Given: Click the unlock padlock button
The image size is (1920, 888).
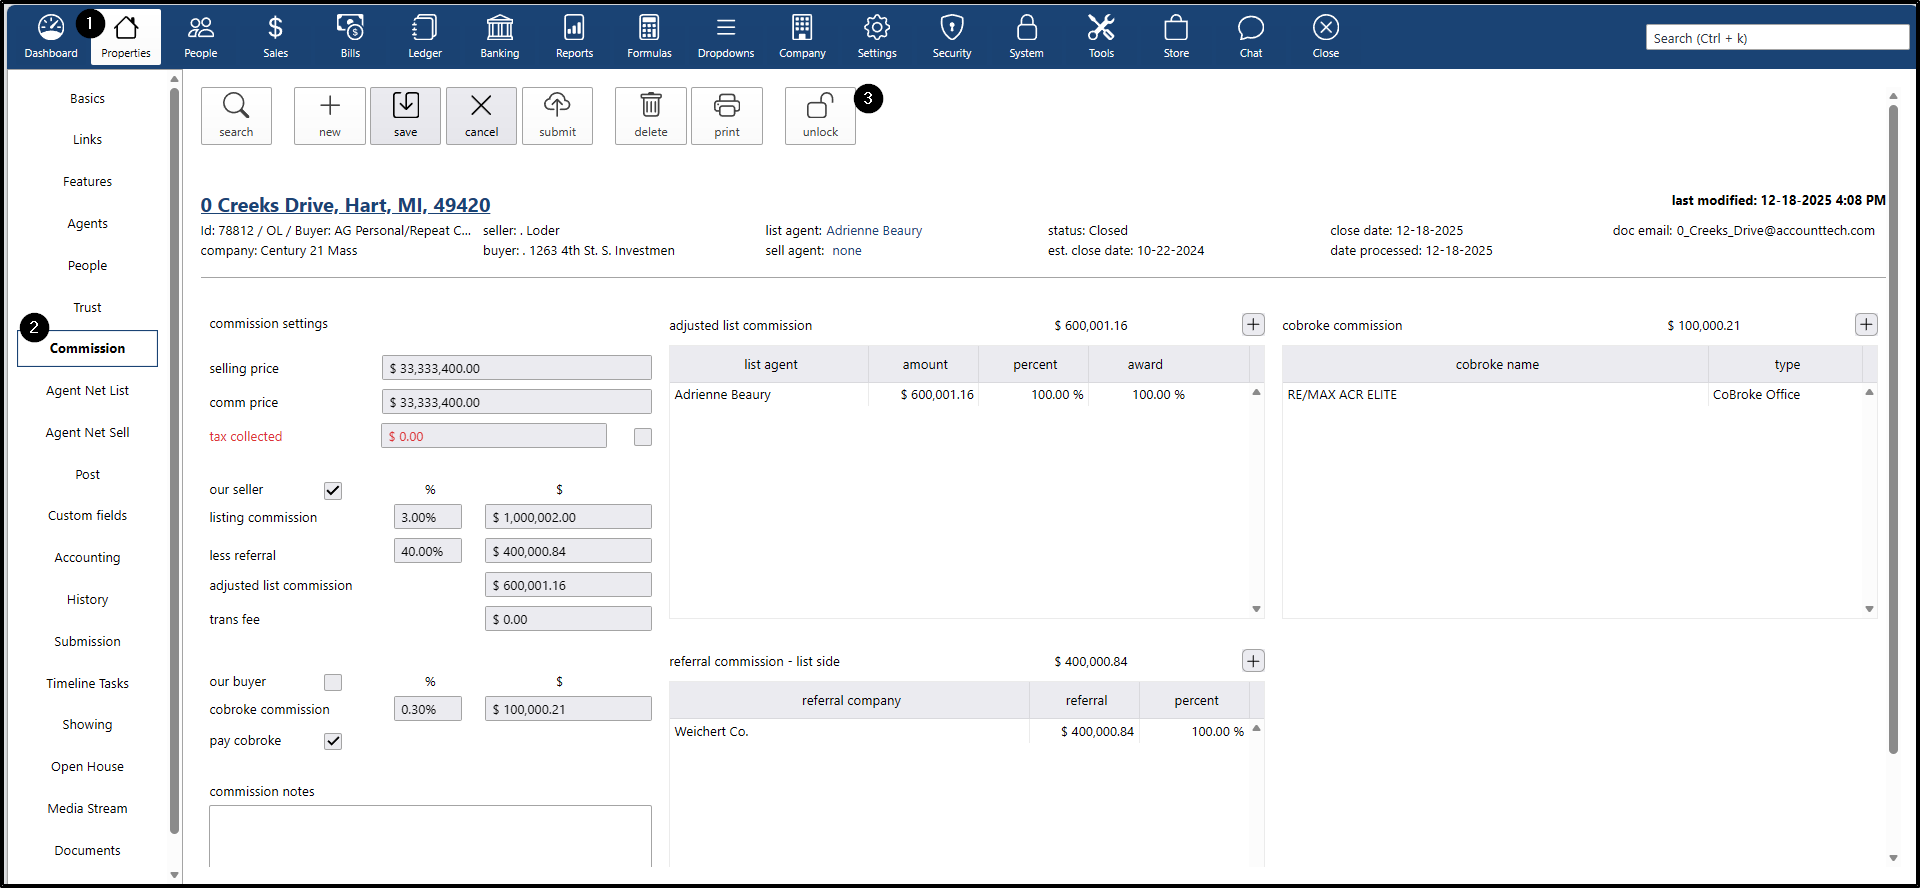Looking at the screenshot, I should point(820,116).
